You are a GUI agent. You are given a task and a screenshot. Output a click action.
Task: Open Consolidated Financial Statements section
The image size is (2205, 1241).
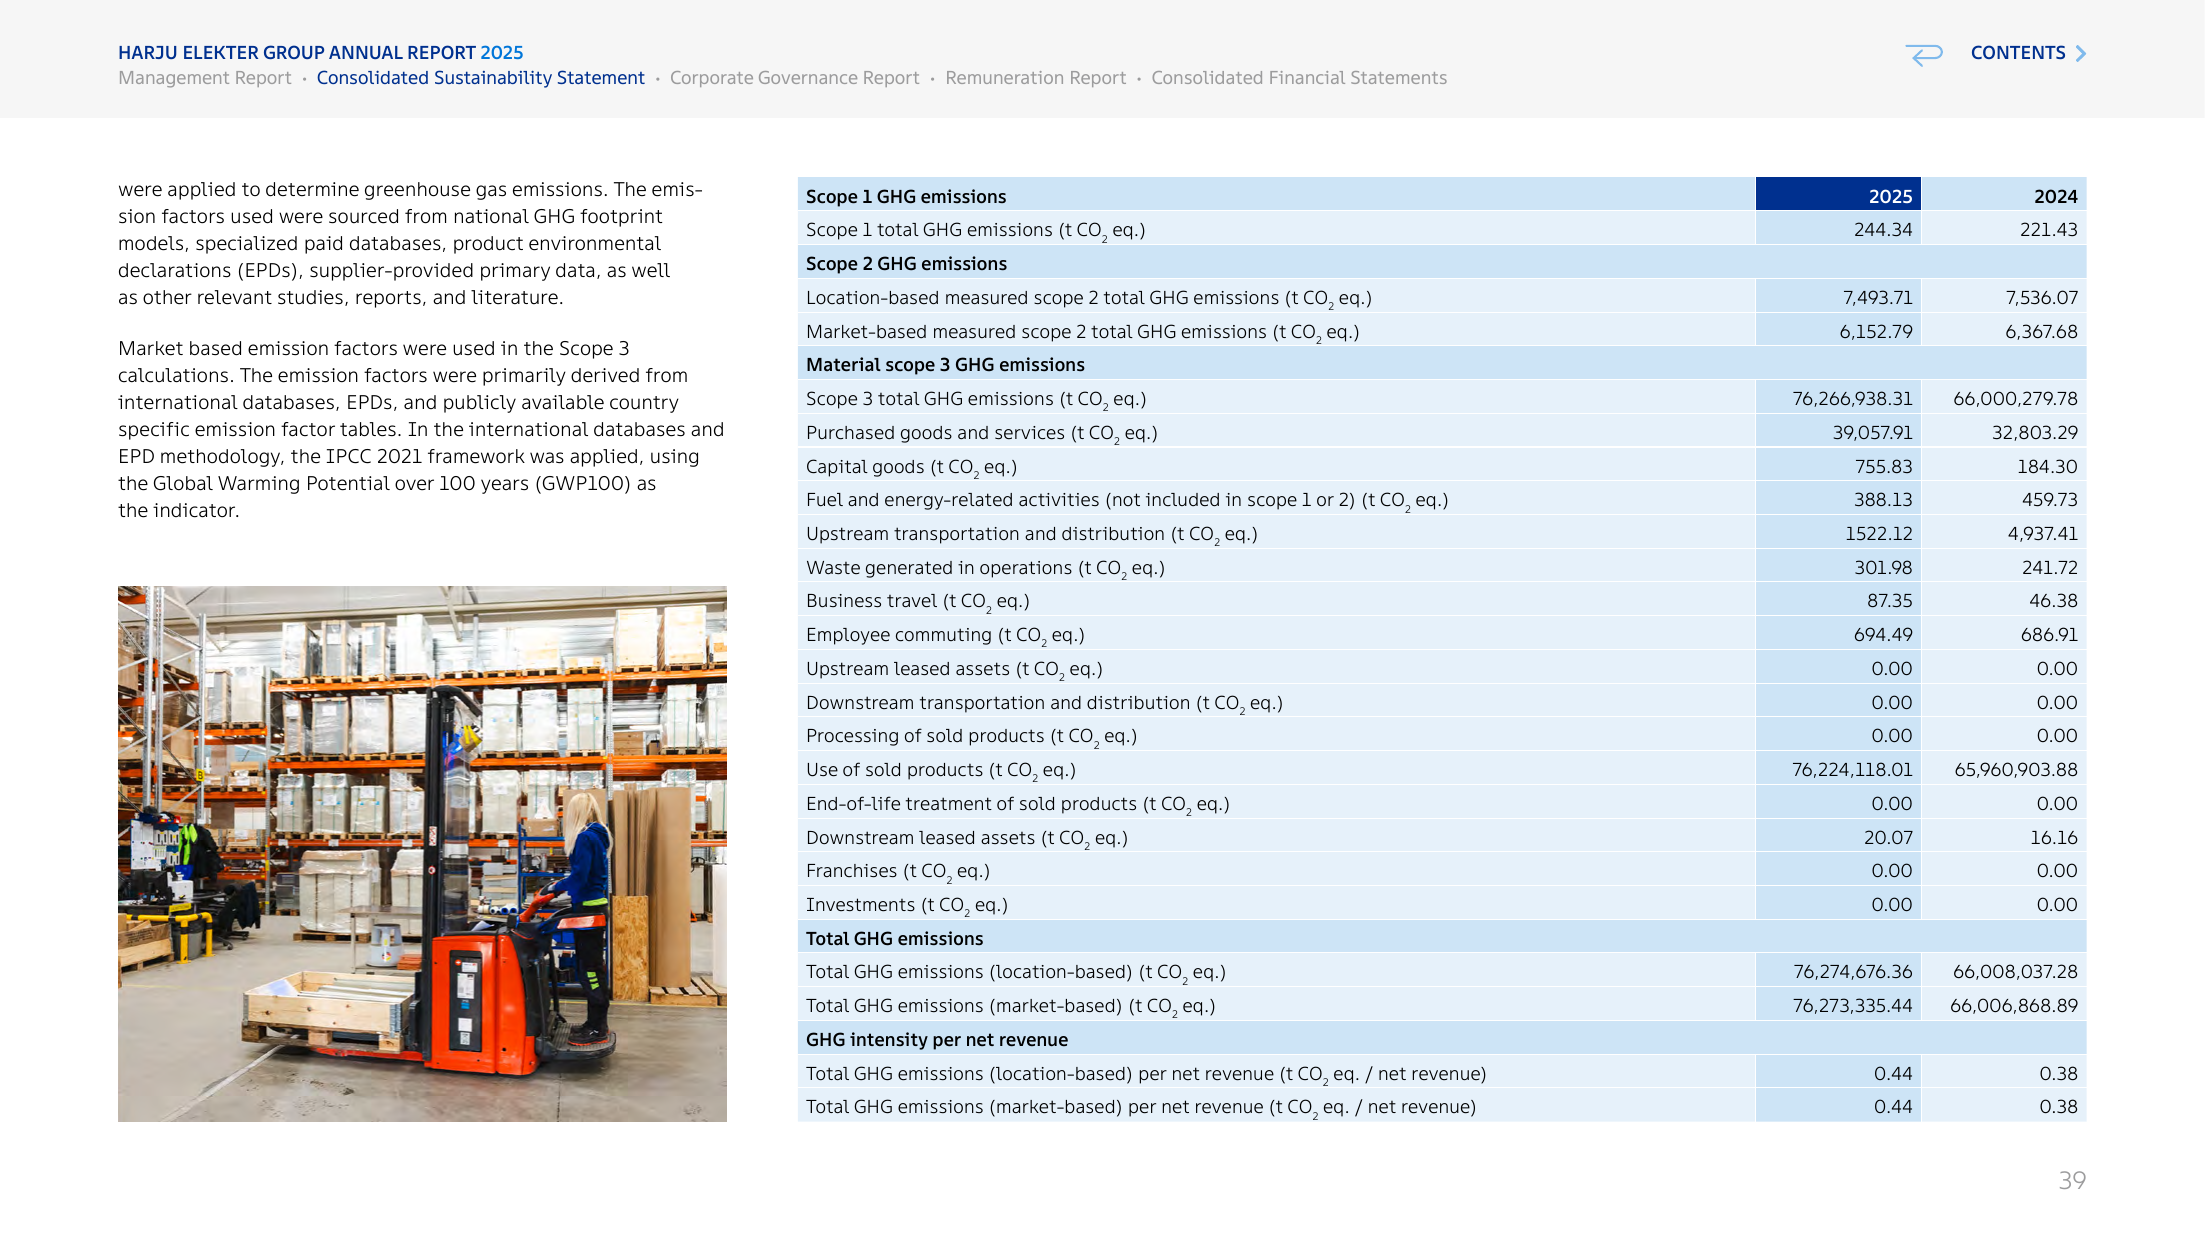point(1298,78)
